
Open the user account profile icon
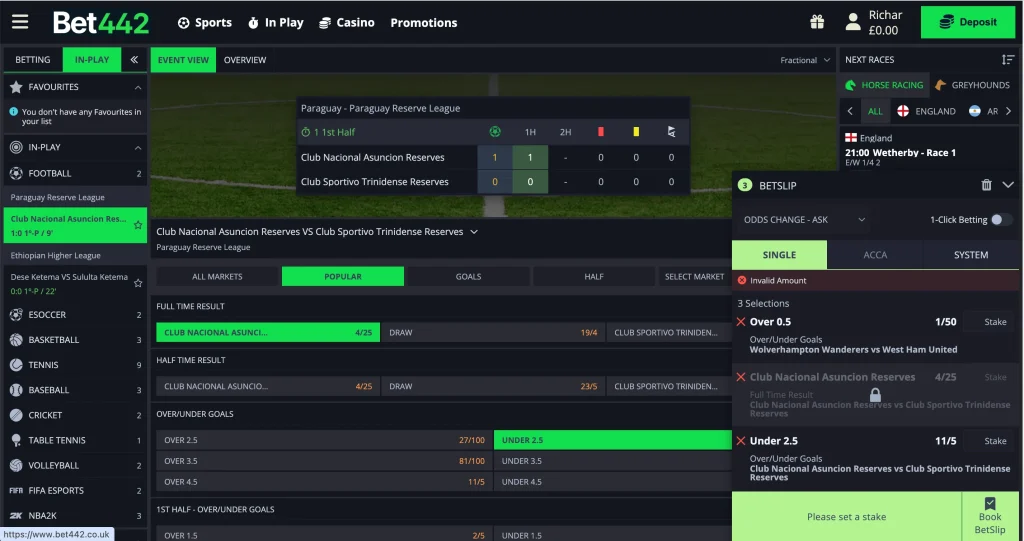click(x=853, y=22)
